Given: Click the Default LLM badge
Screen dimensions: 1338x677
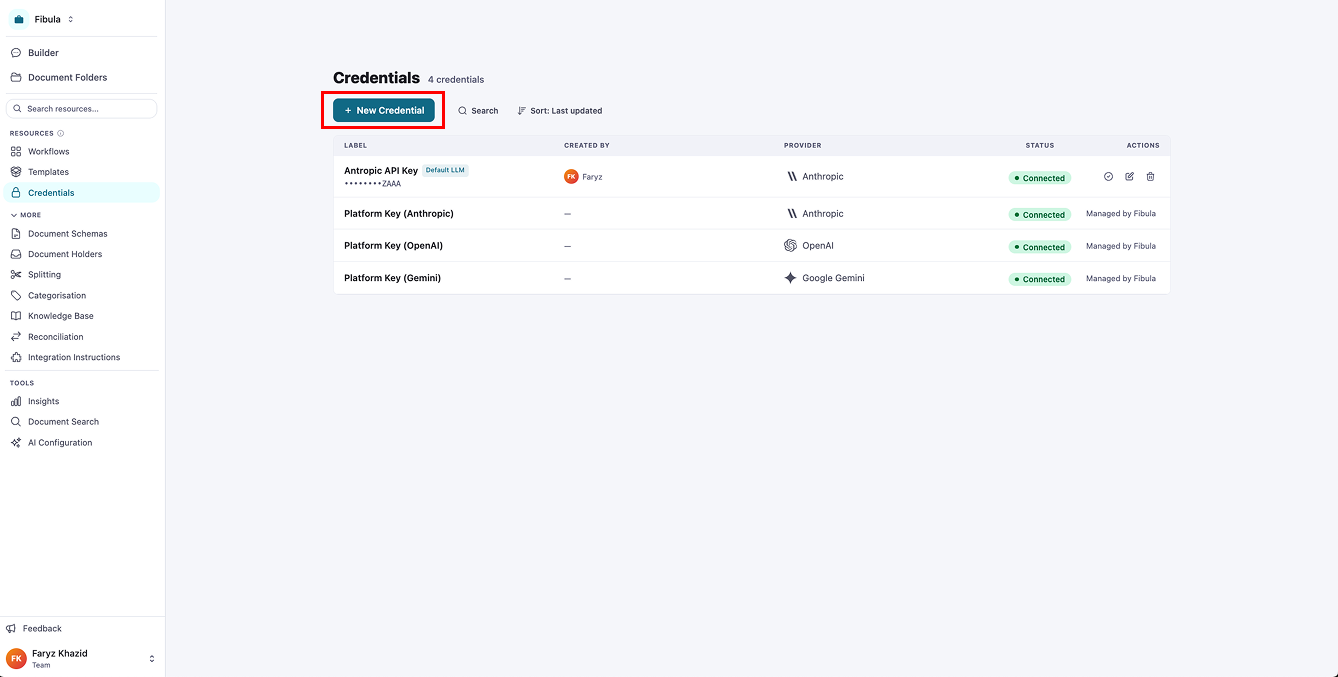Looking at the screenshot, I should 445,170.
